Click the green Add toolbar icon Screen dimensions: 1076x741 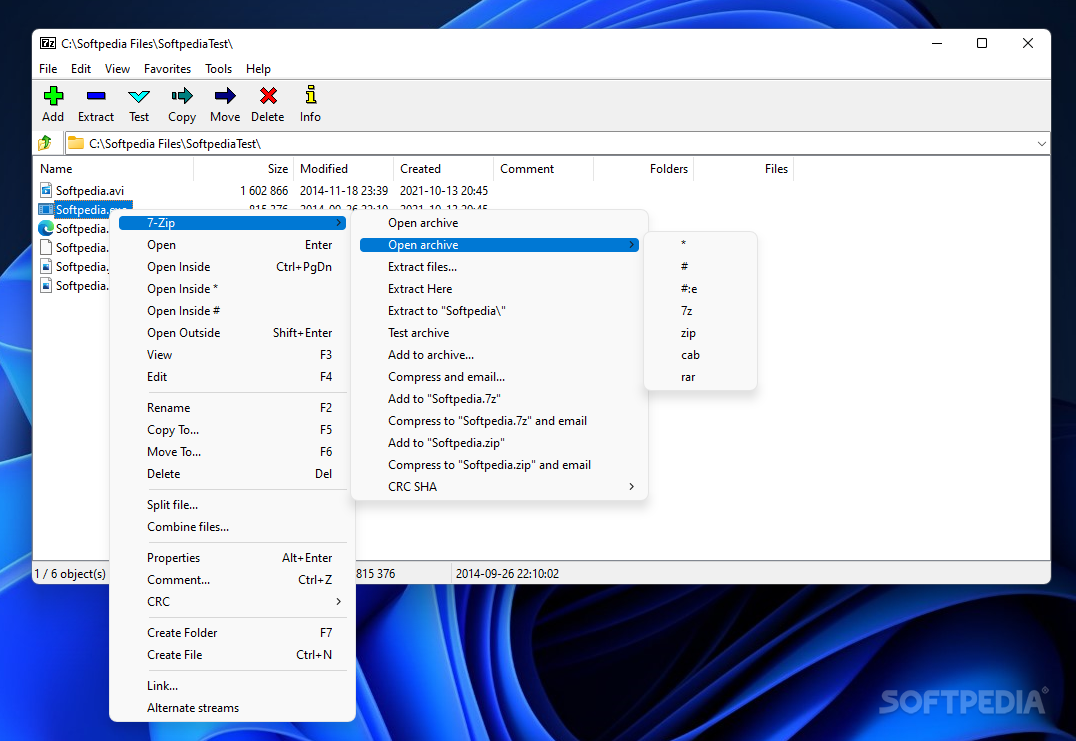(54, 95)
